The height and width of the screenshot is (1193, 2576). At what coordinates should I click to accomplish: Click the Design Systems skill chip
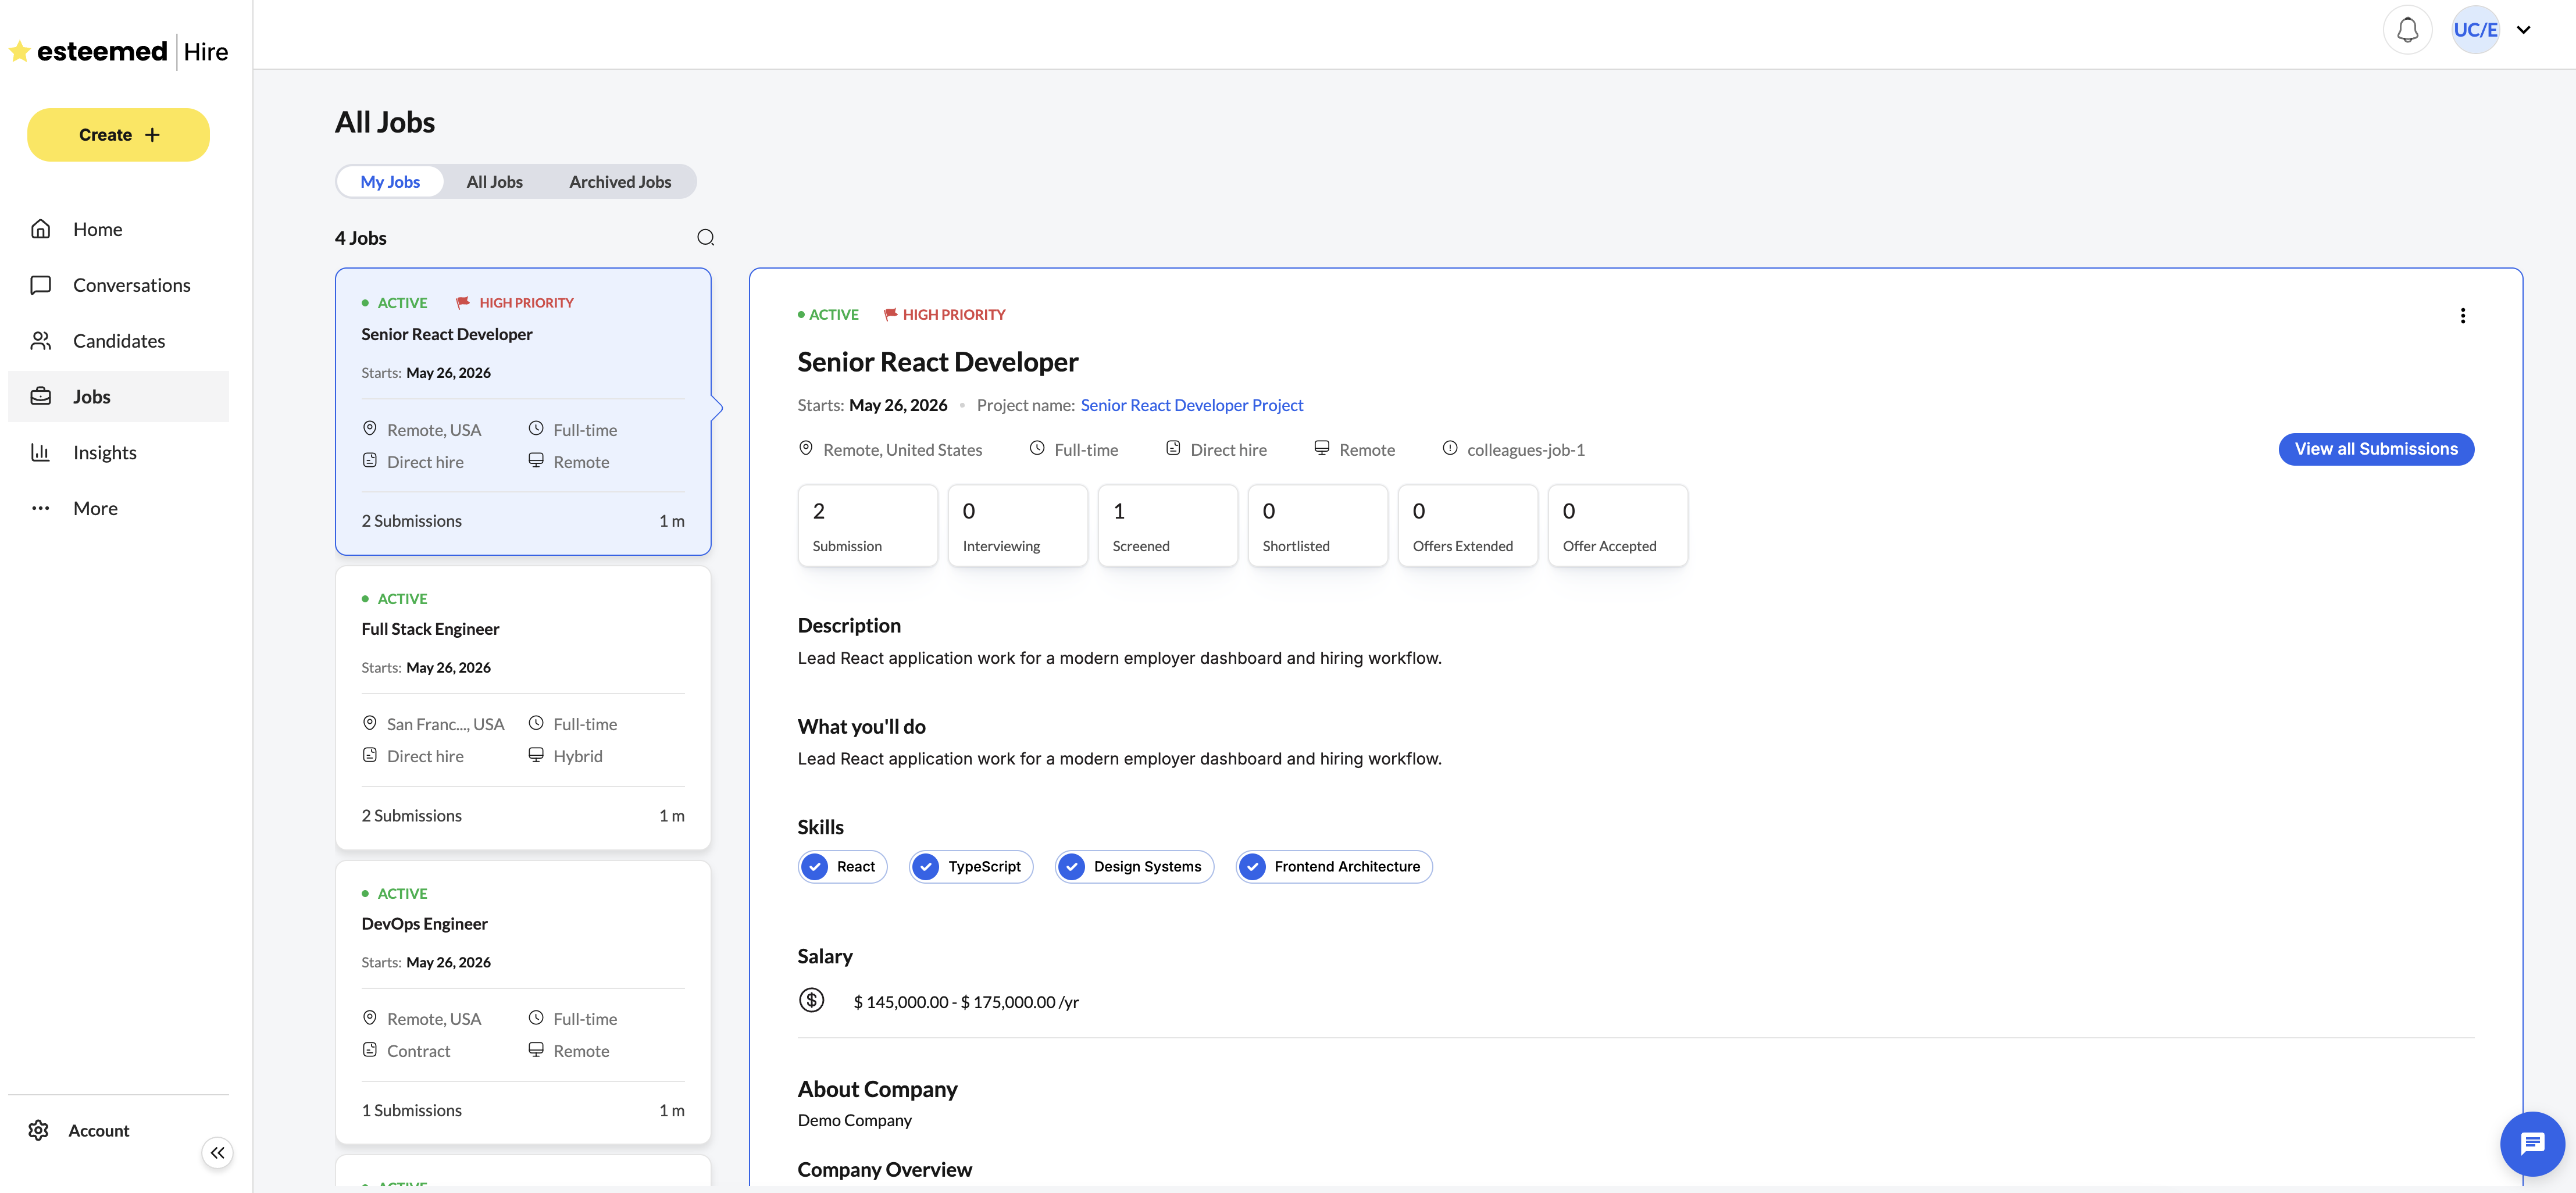point(1134,867)
